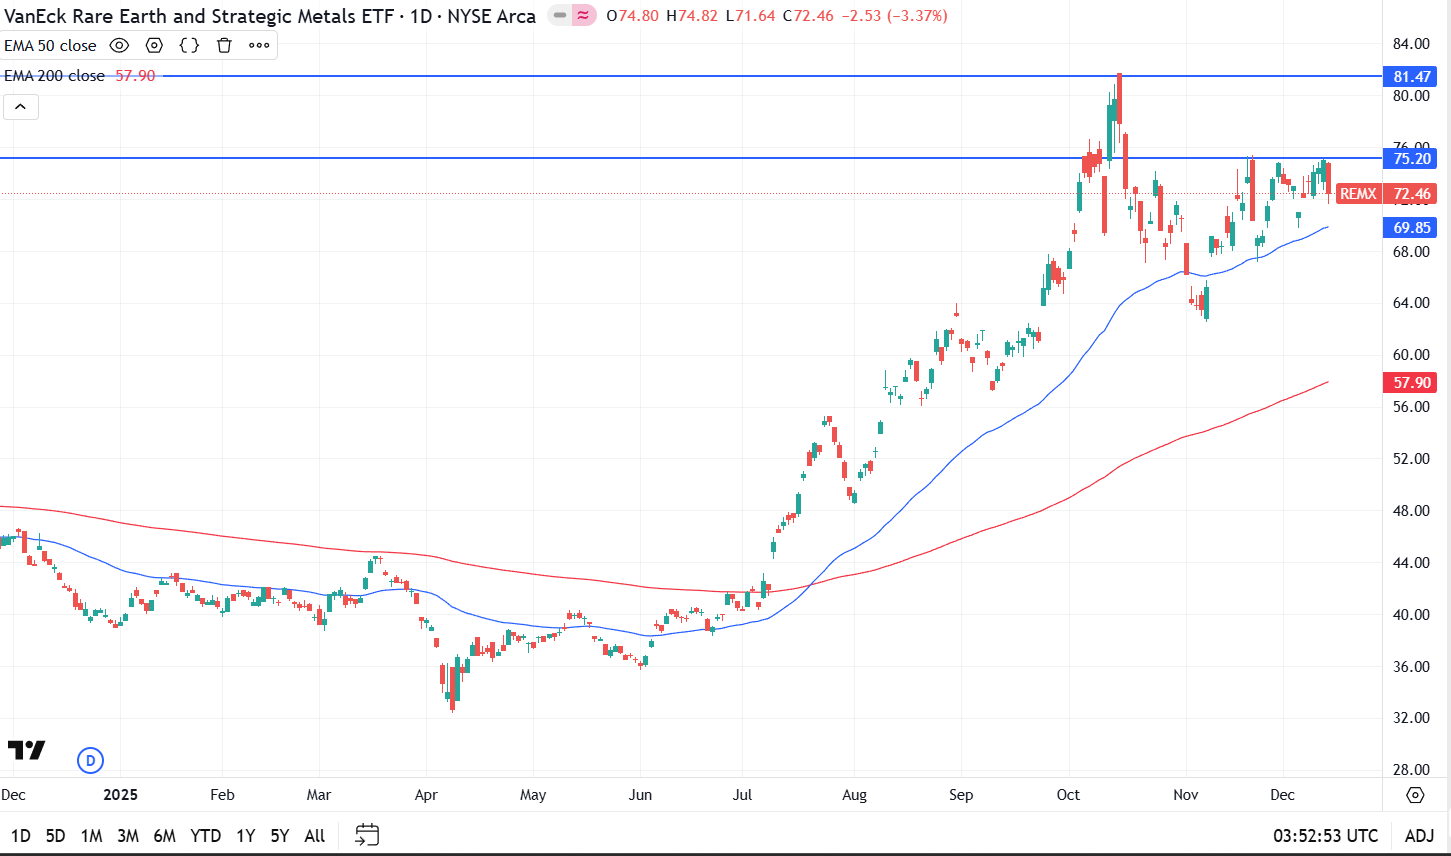Image resolution: width=1451 pixels, height=856 pixels.
Task: Collapse the indicator legend with chevron
Action: tap(21, 106)
